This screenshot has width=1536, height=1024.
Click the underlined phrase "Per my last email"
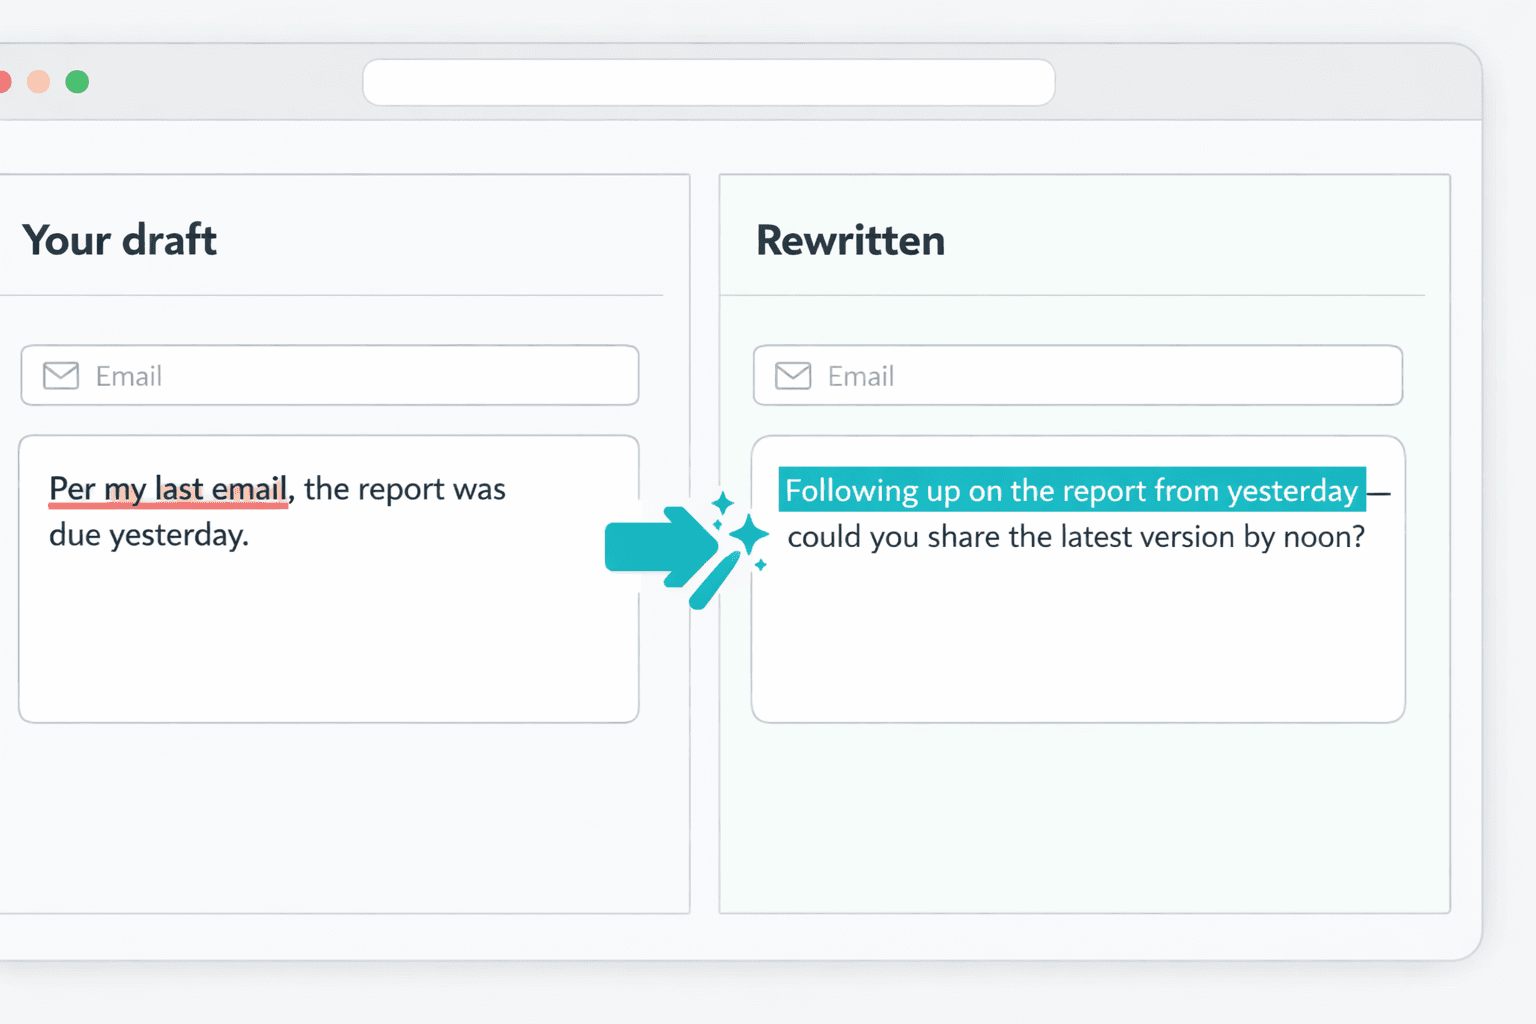pyautogui.click(x=168, y=489)
